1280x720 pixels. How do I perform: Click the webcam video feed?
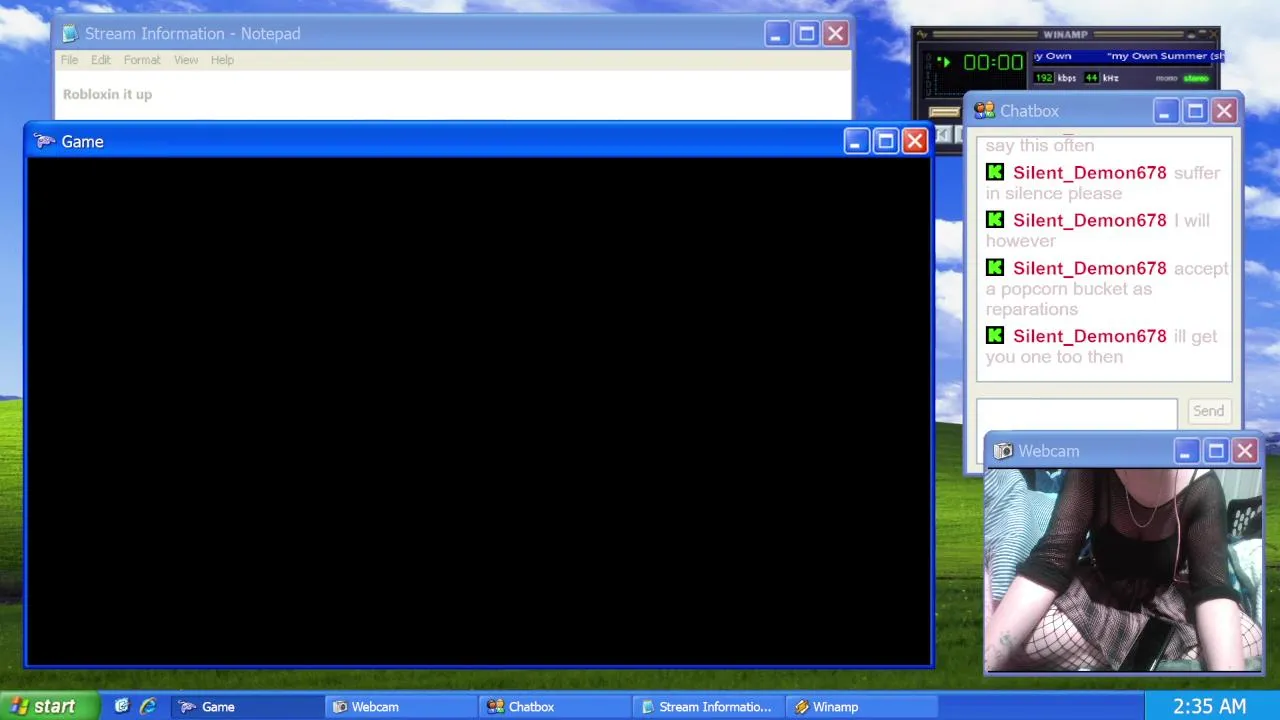(x=1123, y=570)
